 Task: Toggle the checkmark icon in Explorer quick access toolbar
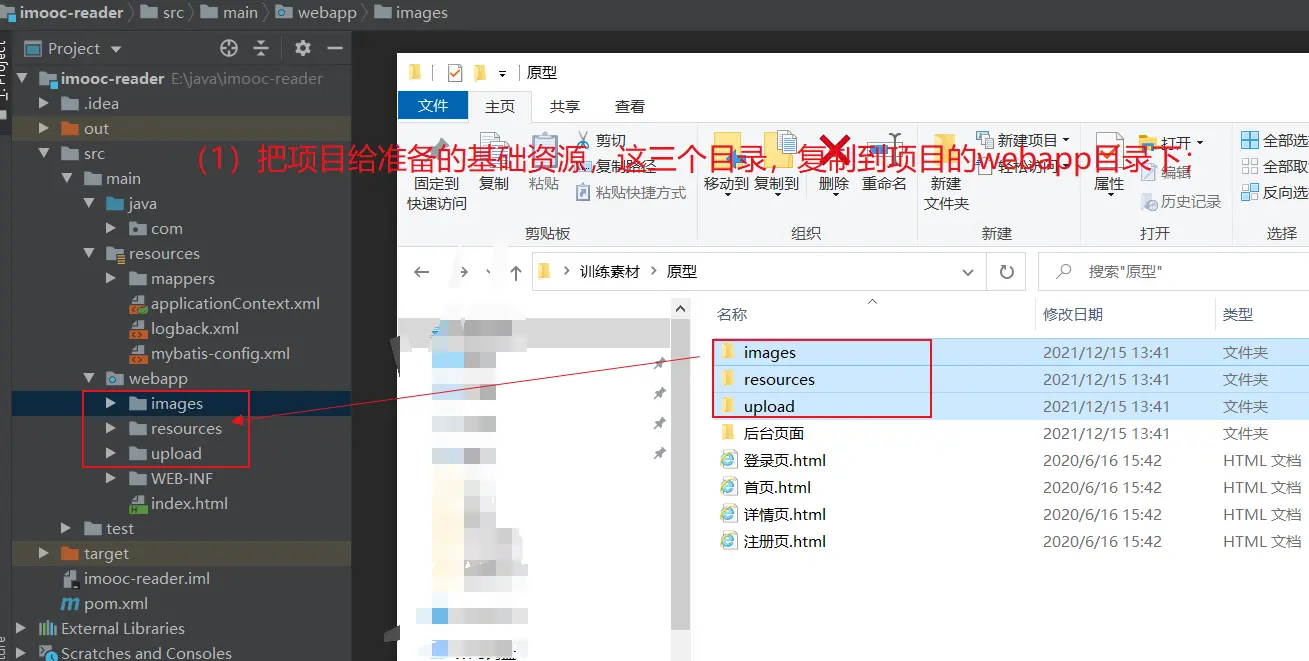(x=455, y=72)
